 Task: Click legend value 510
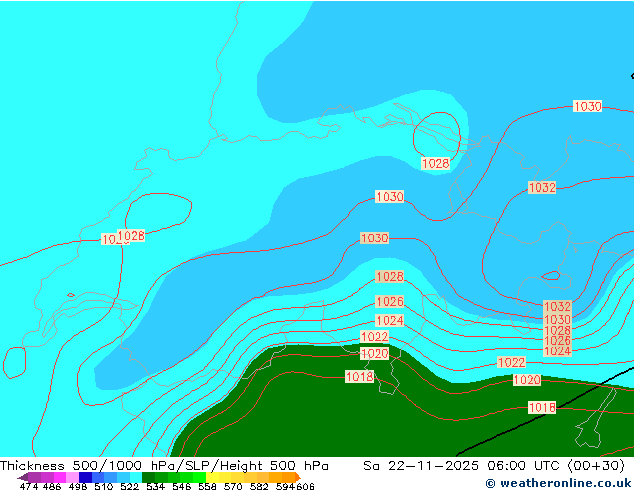click(104, 486)
